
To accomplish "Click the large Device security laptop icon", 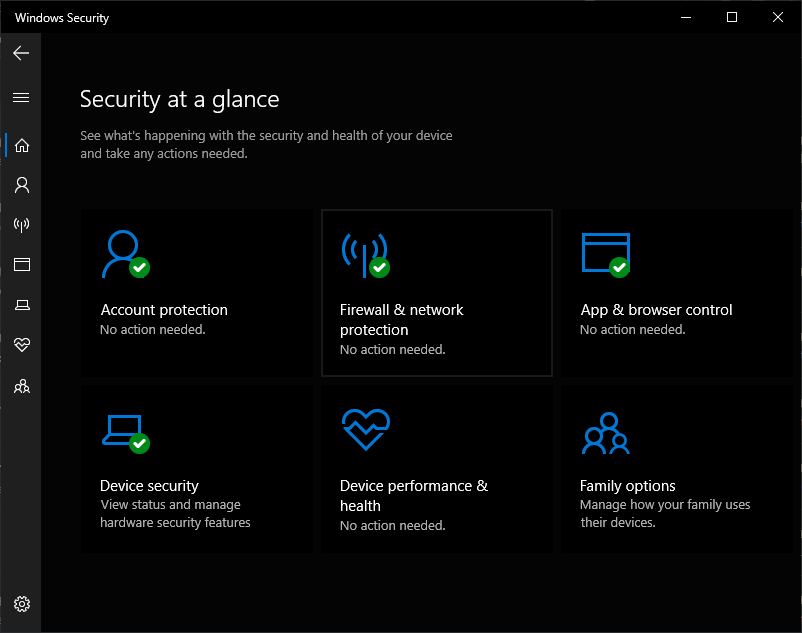I will [125, 434].
